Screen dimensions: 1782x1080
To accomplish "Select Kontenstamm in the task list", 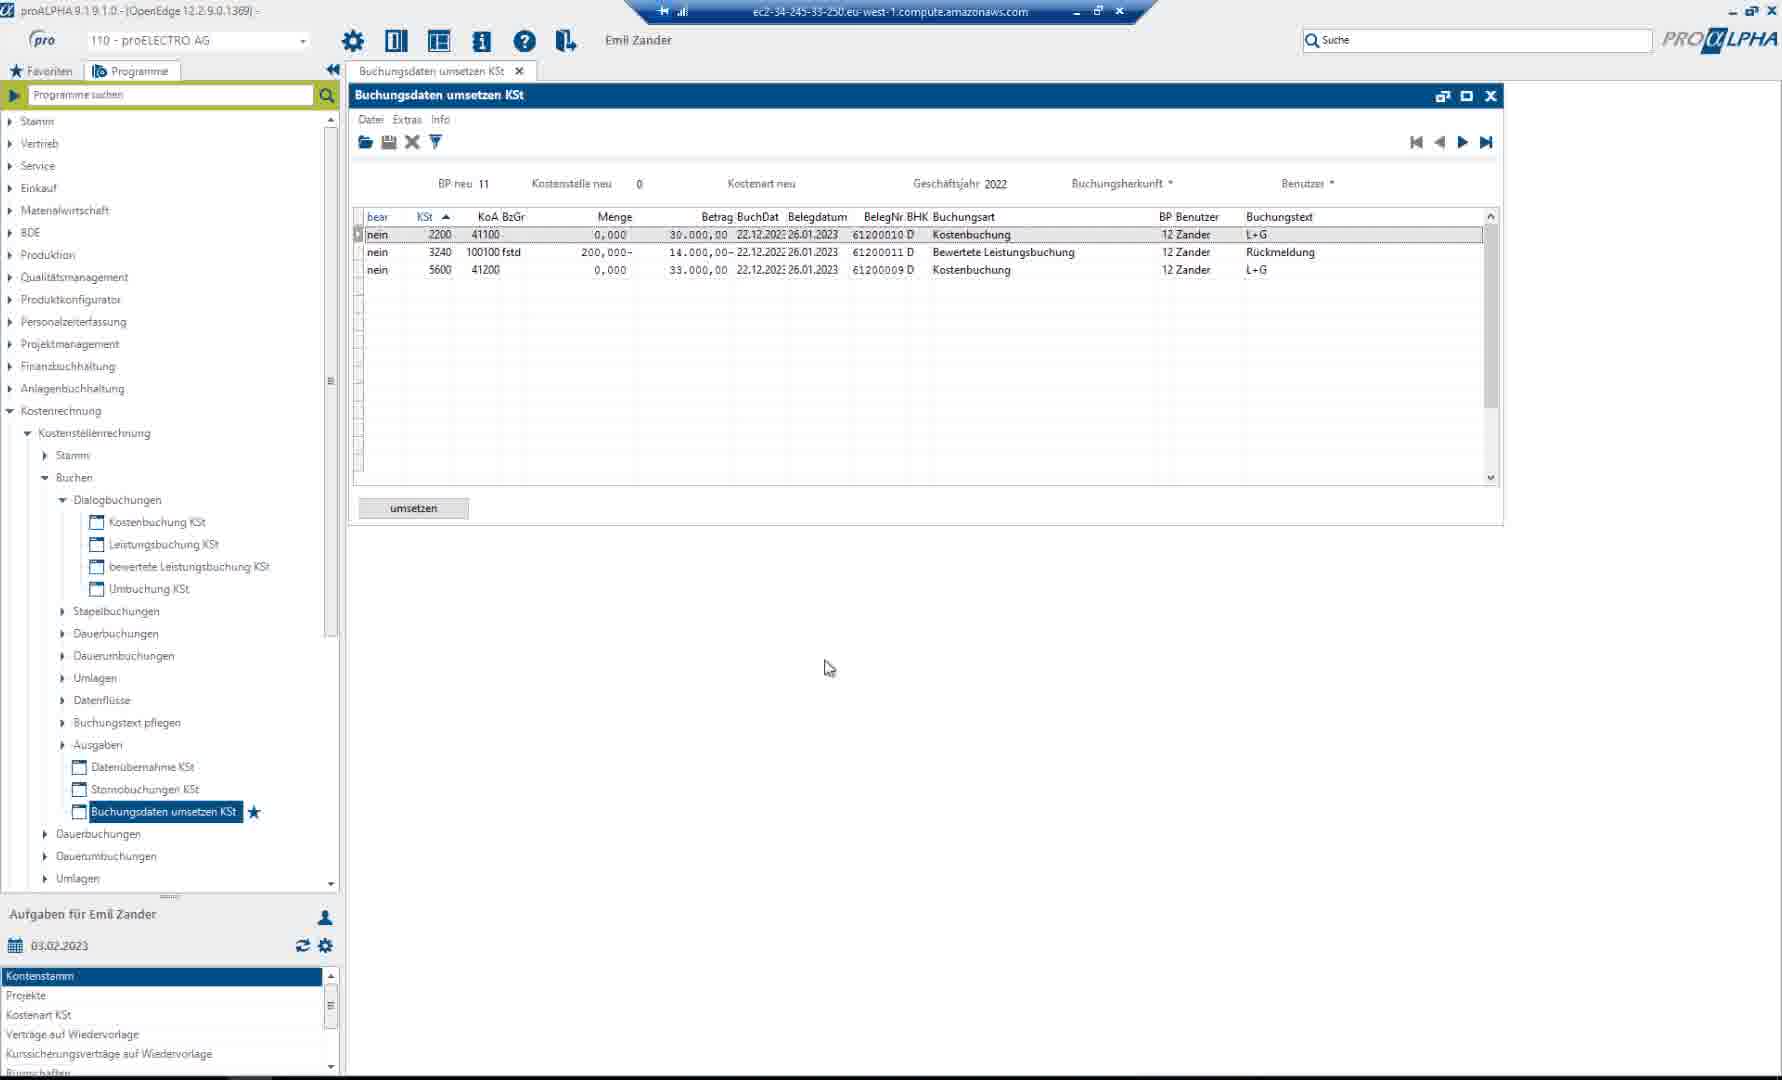I will pos(162,976).
